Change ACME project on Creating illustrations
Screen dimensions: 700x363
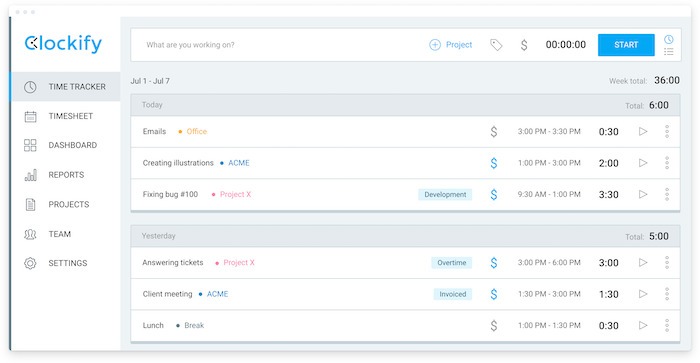click(x=235, y=163)
